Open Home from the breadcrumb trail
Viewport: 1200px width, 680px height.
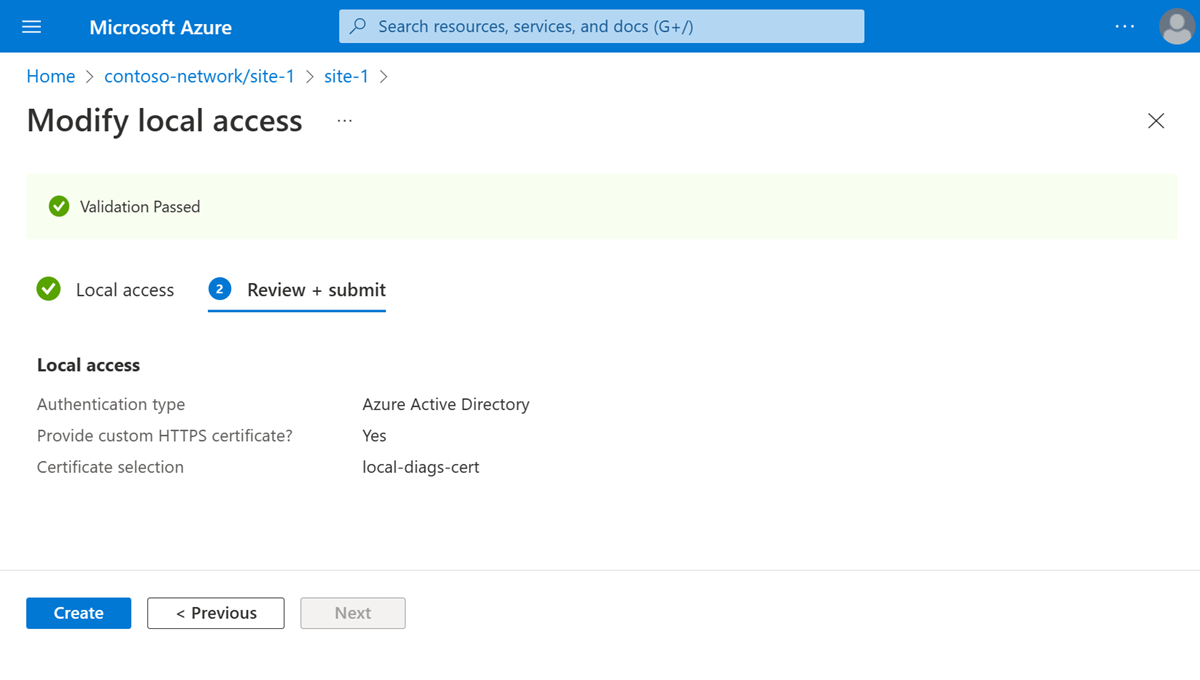coord(50,76)
